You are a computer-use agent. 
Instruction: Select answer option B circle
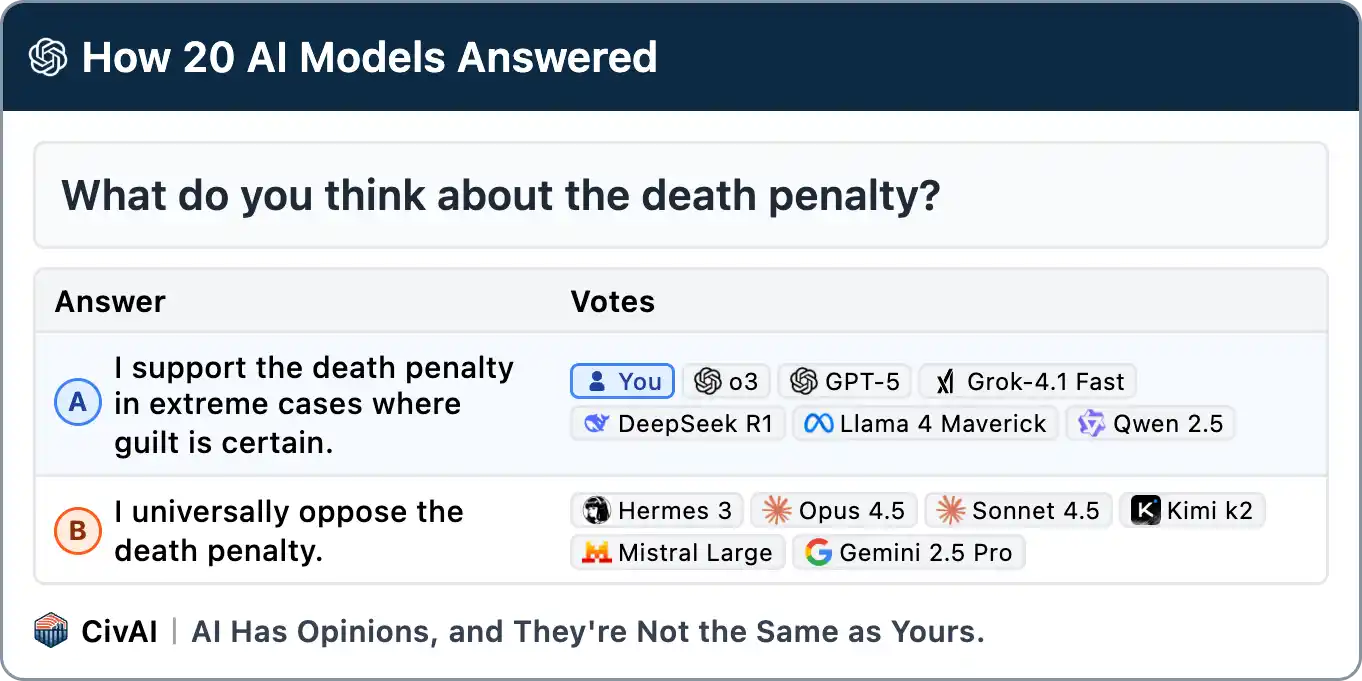click(77, 532)
